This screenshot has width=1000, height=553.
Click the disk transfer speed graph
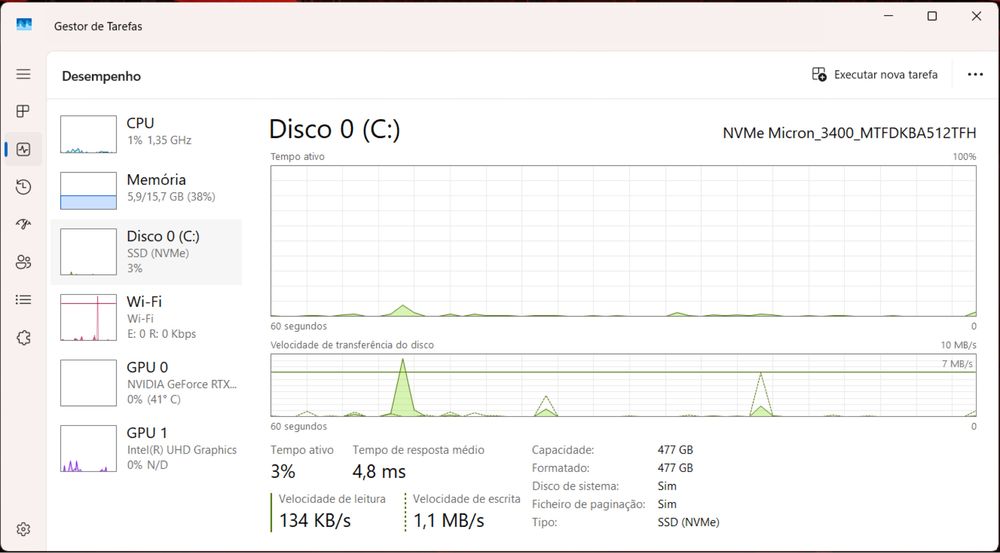[x=623, y=385]
